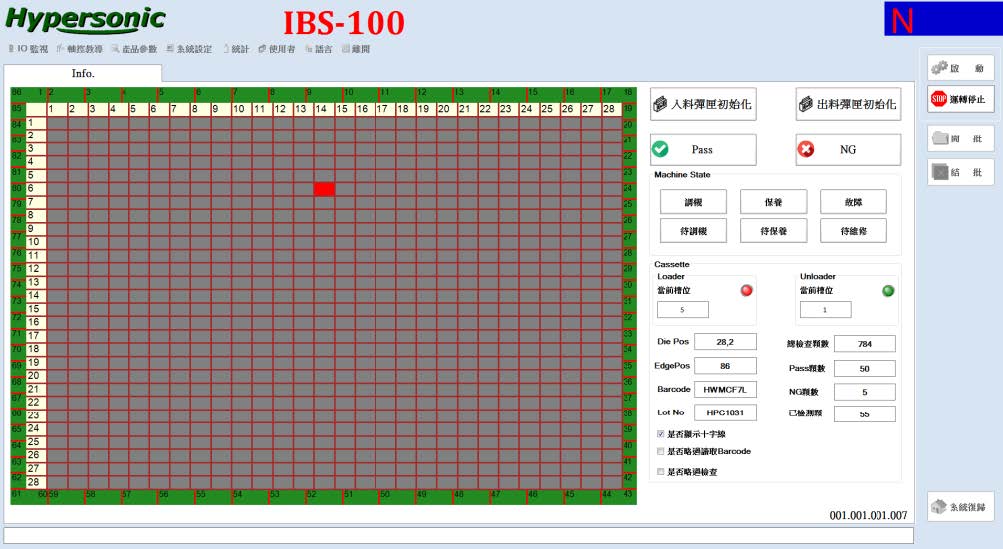Click the Barcode field HWMCF7L

click(x=725, y=389)
